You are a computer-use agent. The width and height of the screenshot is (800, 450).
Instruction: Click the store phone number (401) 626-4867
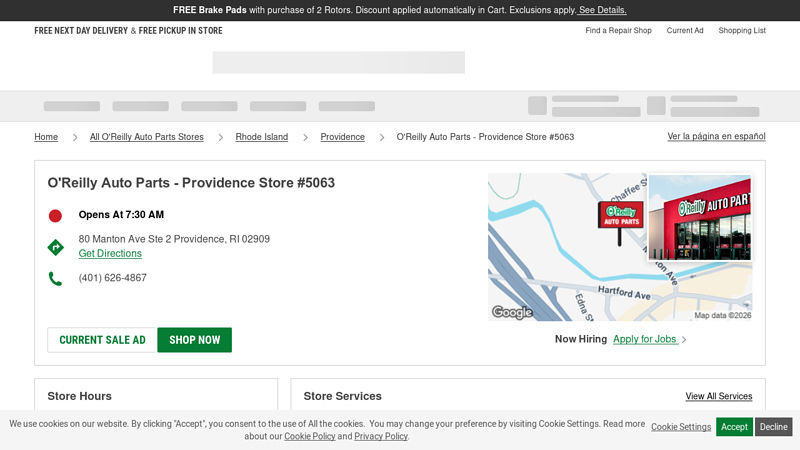pyautogui.click(x=113, y=278)
